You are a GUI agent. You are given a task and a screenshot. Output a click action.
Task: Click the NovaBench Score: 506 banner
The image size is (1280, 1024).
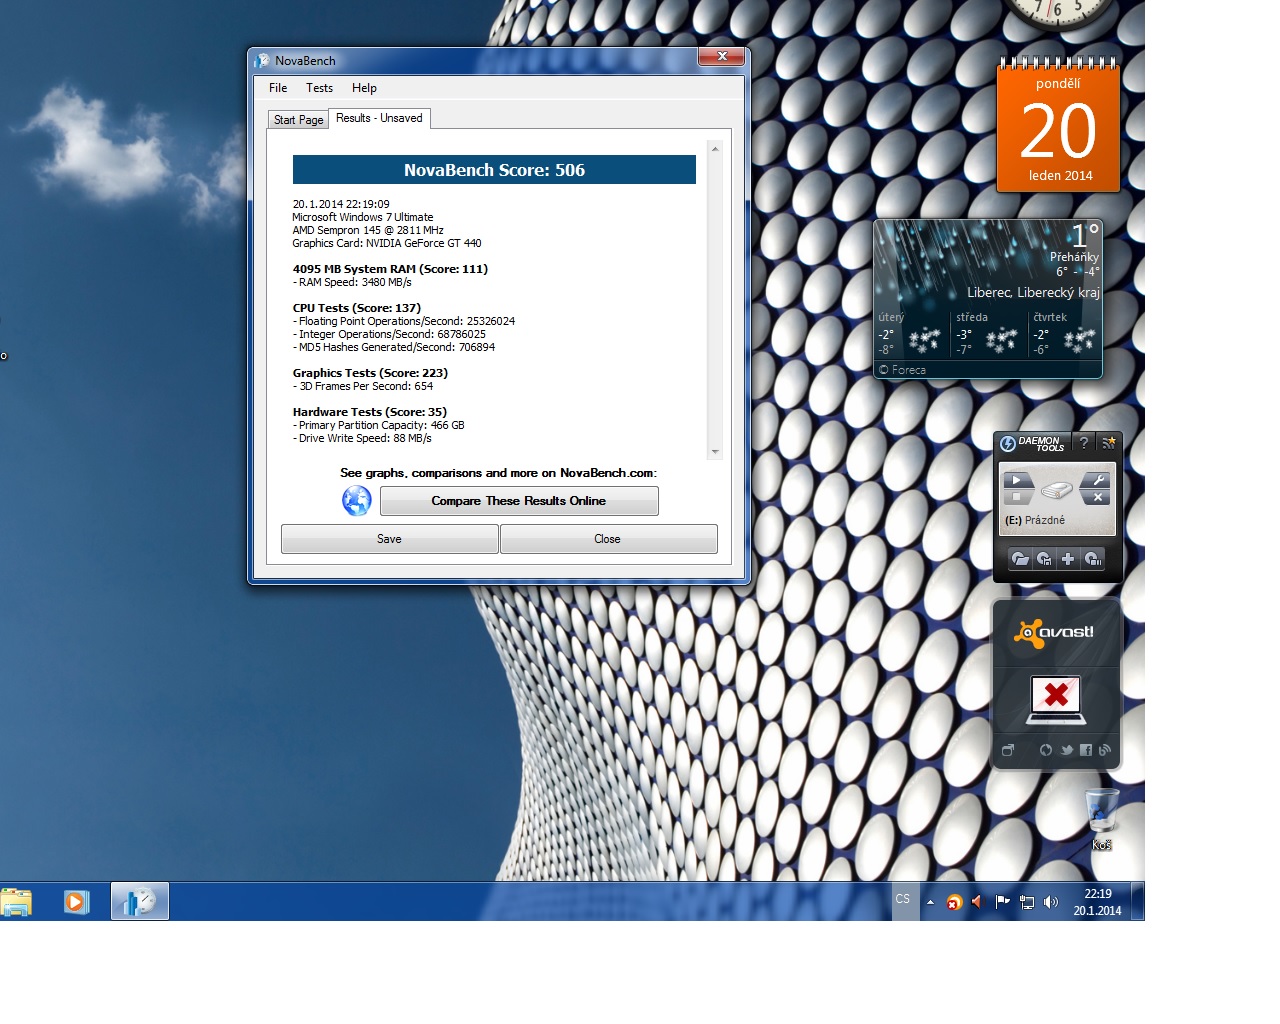[494, 170]
